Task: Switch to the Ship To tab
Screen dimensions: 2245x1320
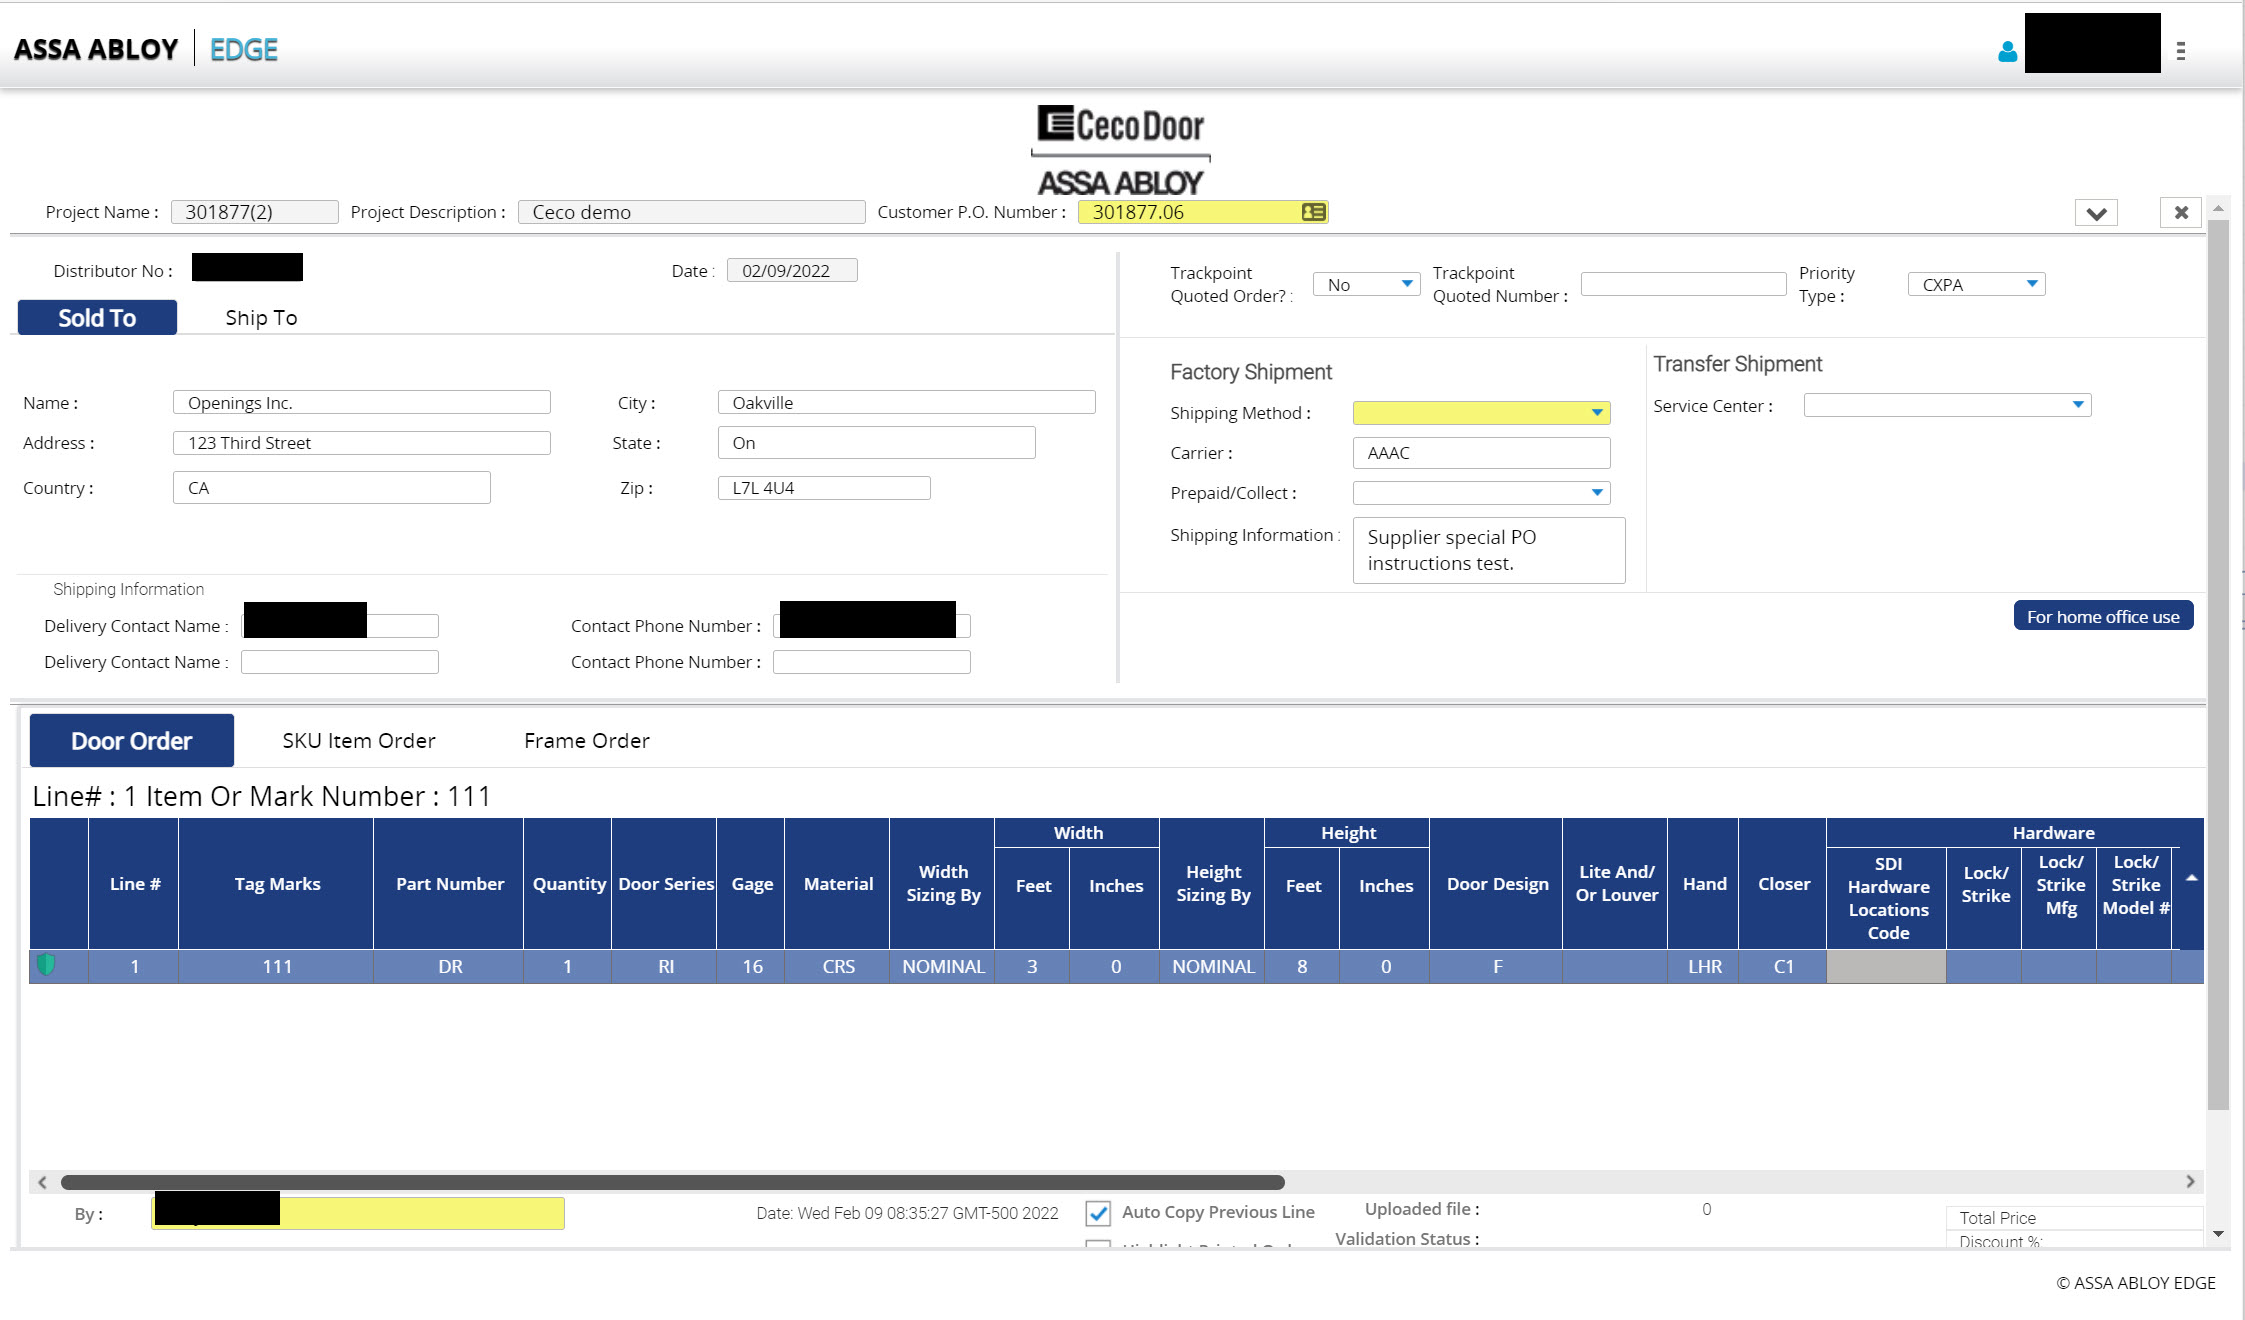Action: pyautogui.click(x=261, y=317)
